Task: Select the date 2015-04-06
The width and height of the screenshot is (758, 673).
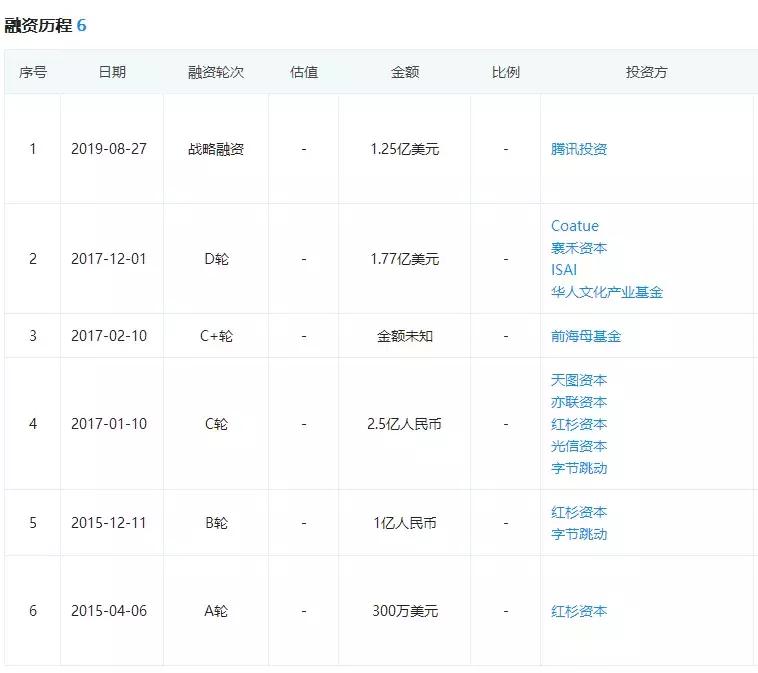Action: 109,611
